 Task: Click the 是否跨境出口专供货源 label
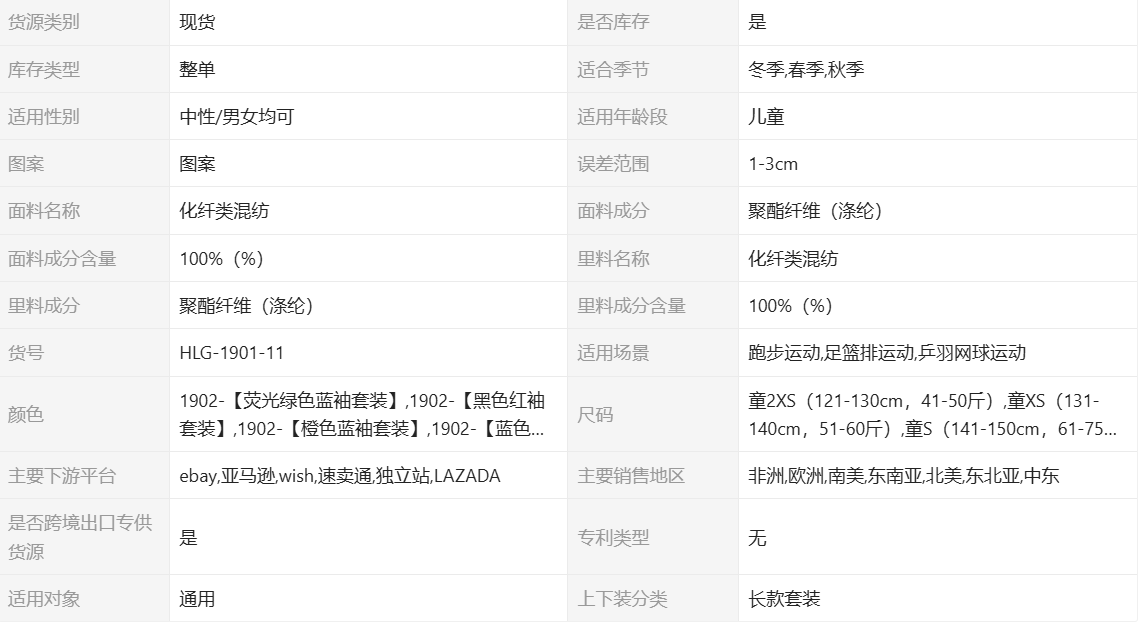tap(80, 537)
